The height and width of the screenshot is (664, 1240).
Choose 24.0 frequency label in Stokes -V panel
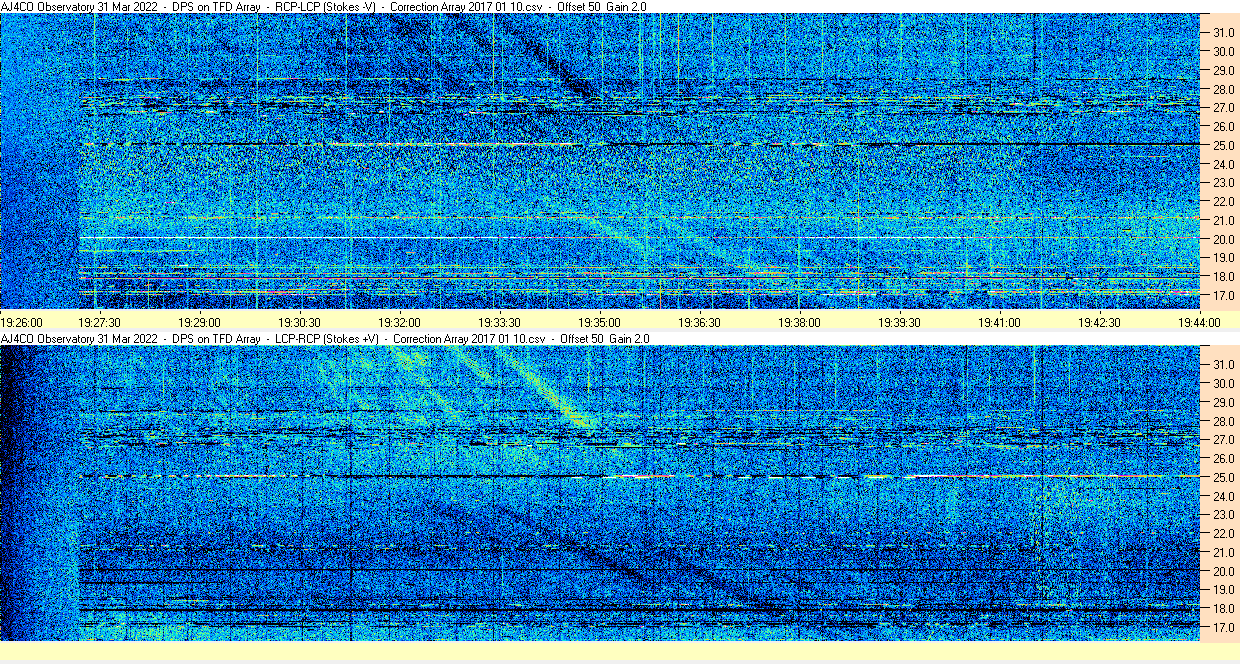pos(1223,165)
